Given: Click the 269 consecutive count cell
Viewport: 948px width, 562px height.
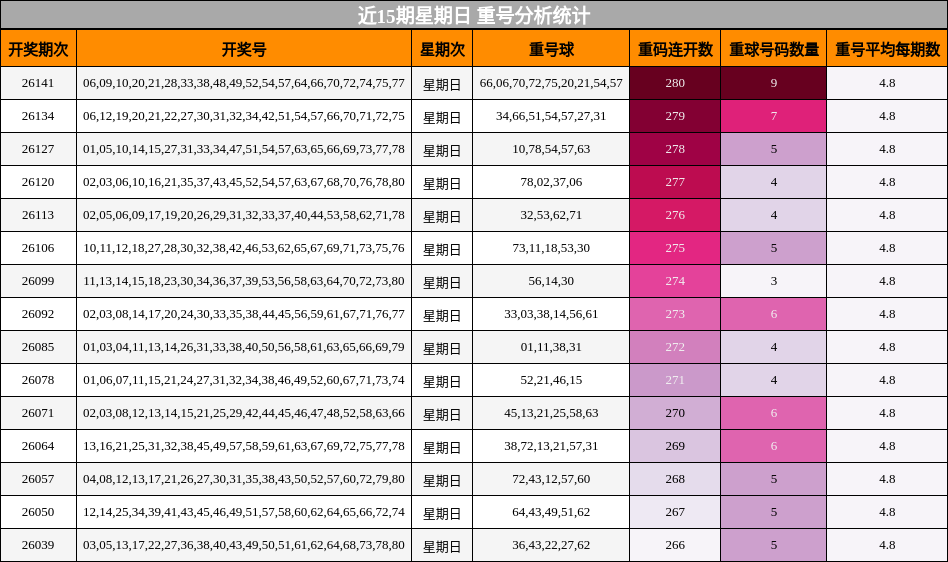Looking at the screenshot, I should click(x=675, y=446).
